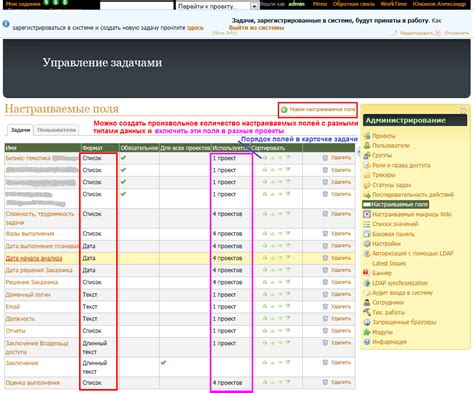The width and height of the screenshot is (474, 393).
Task: Click Новое настраиваемое поле link
Action: point(322,109)
